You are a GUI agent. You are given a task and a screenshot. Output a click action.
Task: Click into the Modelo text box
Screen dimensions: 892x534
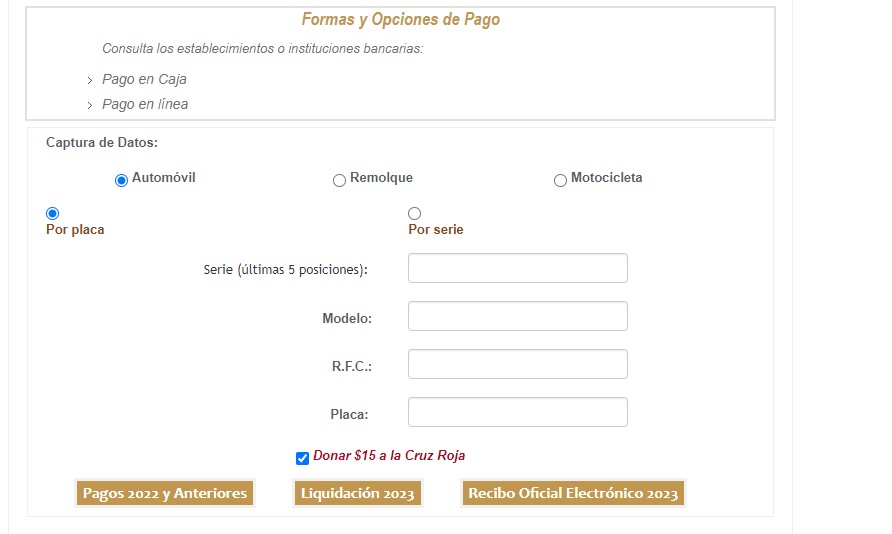pyautogui.click(x=517, y=316)
